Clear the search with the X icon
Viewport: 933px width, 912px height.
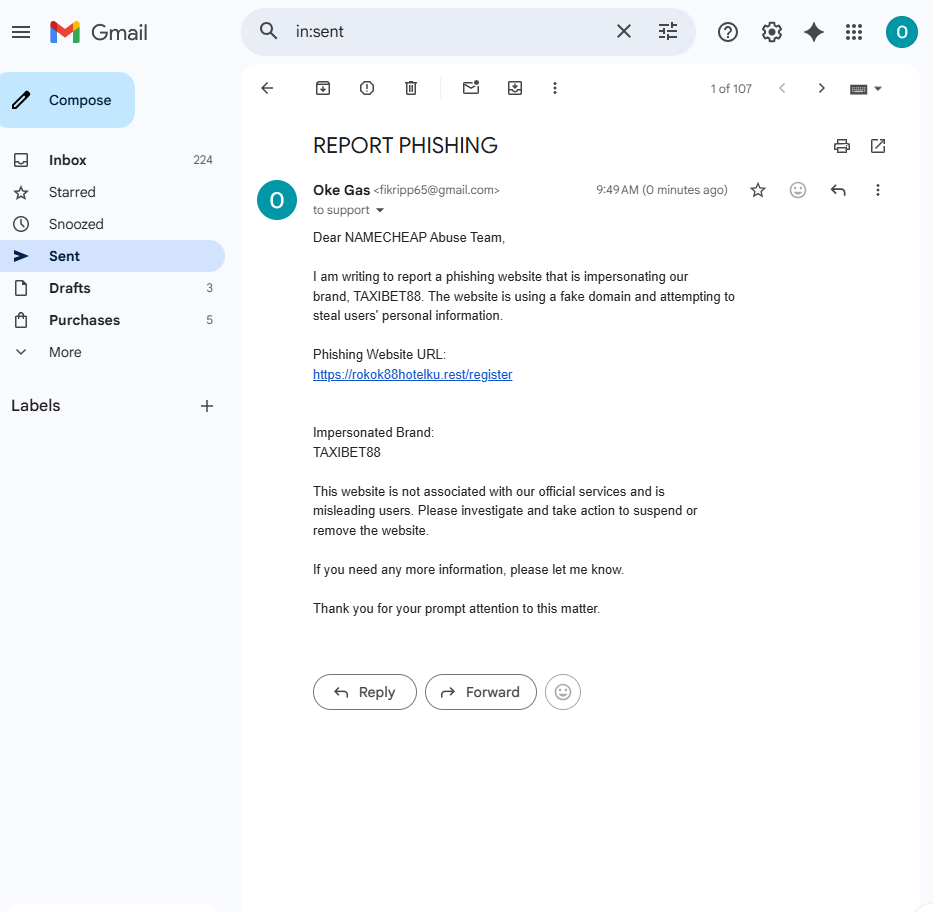[x=624, y=32]
